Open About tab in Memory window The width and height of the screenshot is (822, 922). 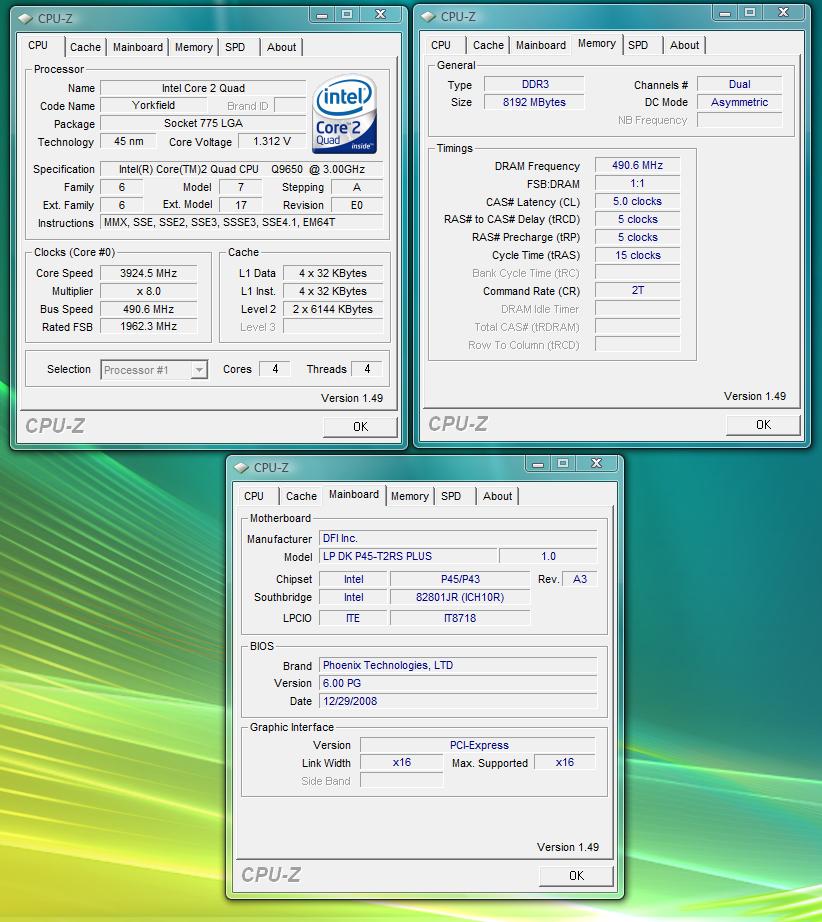pos(684,45)
